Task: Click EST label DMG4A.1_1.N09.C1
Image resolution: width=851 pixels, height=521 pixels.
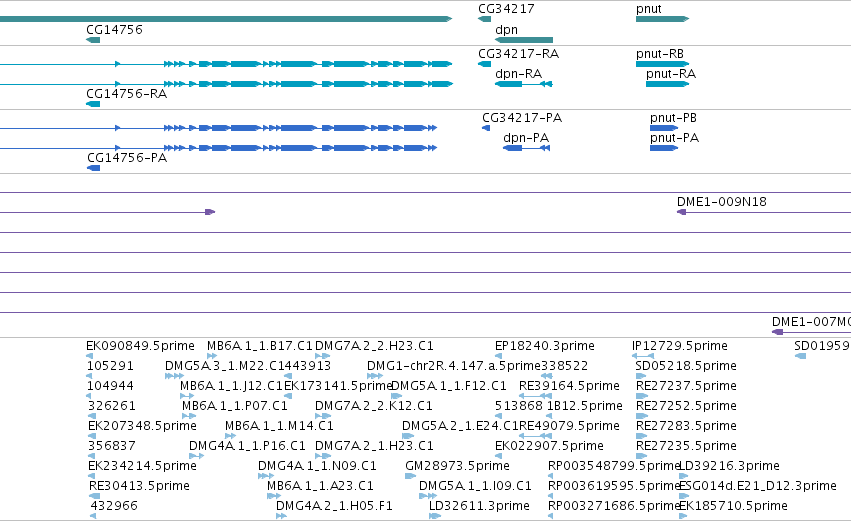Action: 317,466
